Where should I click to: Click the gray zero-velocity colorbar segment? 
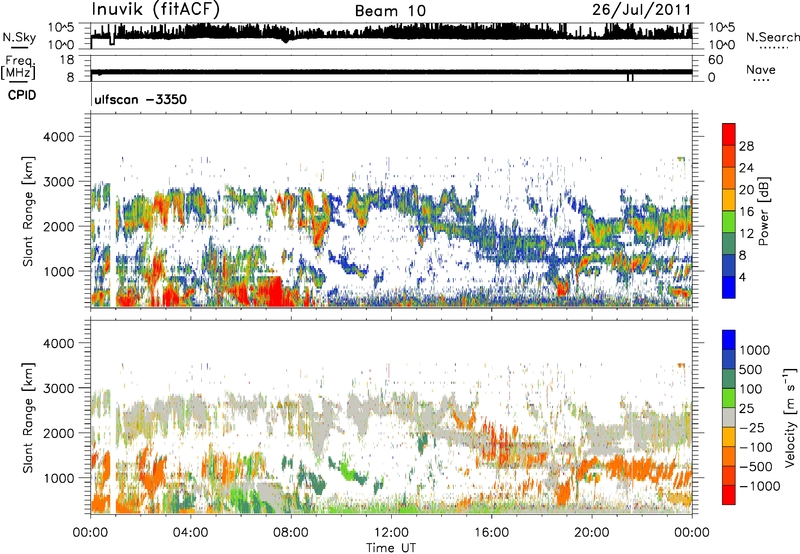tap(729, 417)
